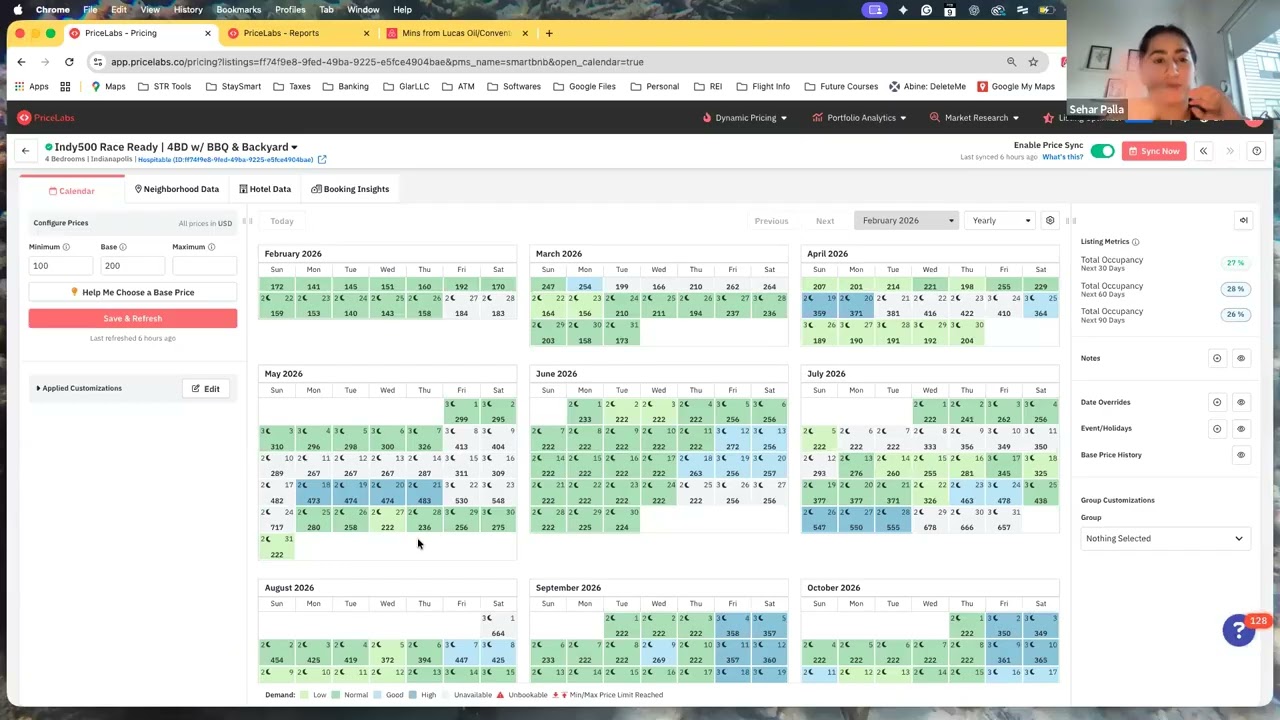Screen dimensions: 1280x720
Task: Click Help Me Choose a Base Price
Action: pos(133,292)
